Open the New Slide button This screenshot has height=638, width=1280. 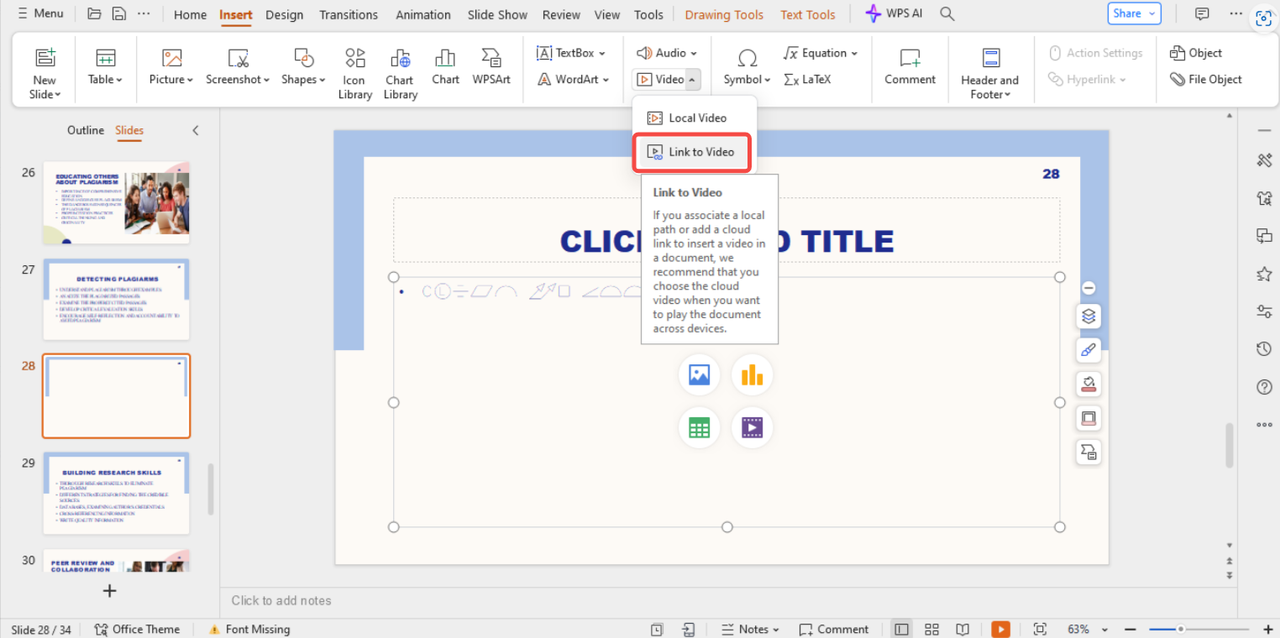coord(45,73)
